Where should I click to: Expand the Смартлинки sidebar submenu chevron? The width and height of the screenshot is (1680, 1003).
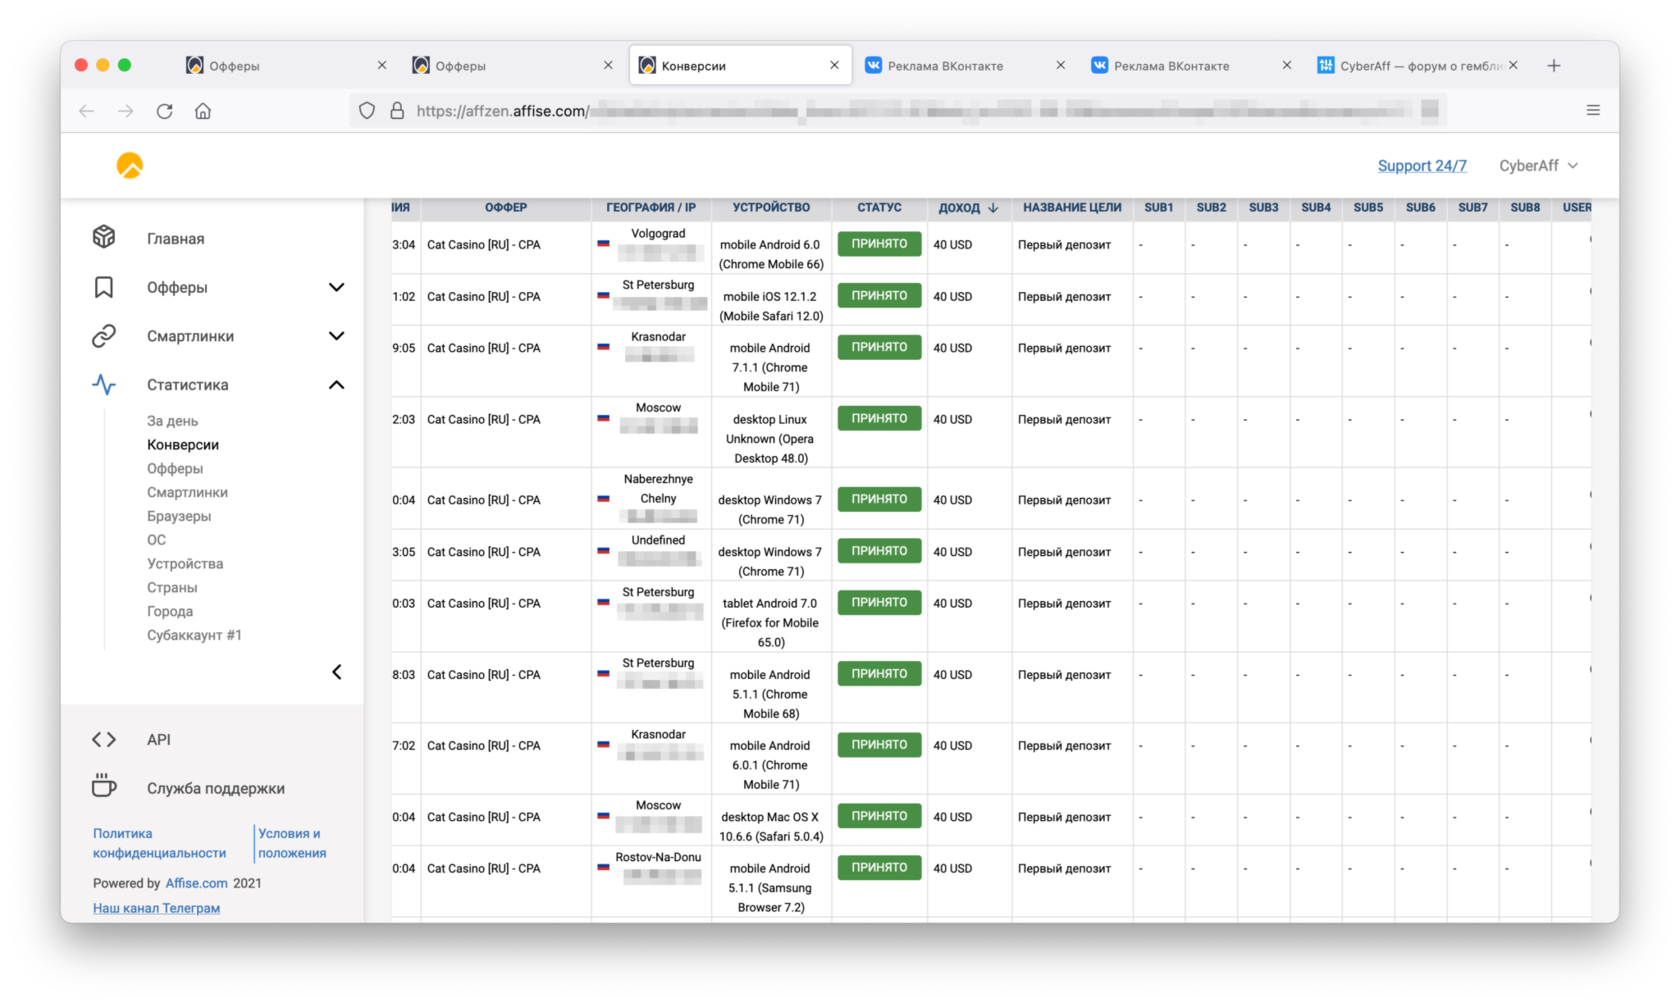337,336
